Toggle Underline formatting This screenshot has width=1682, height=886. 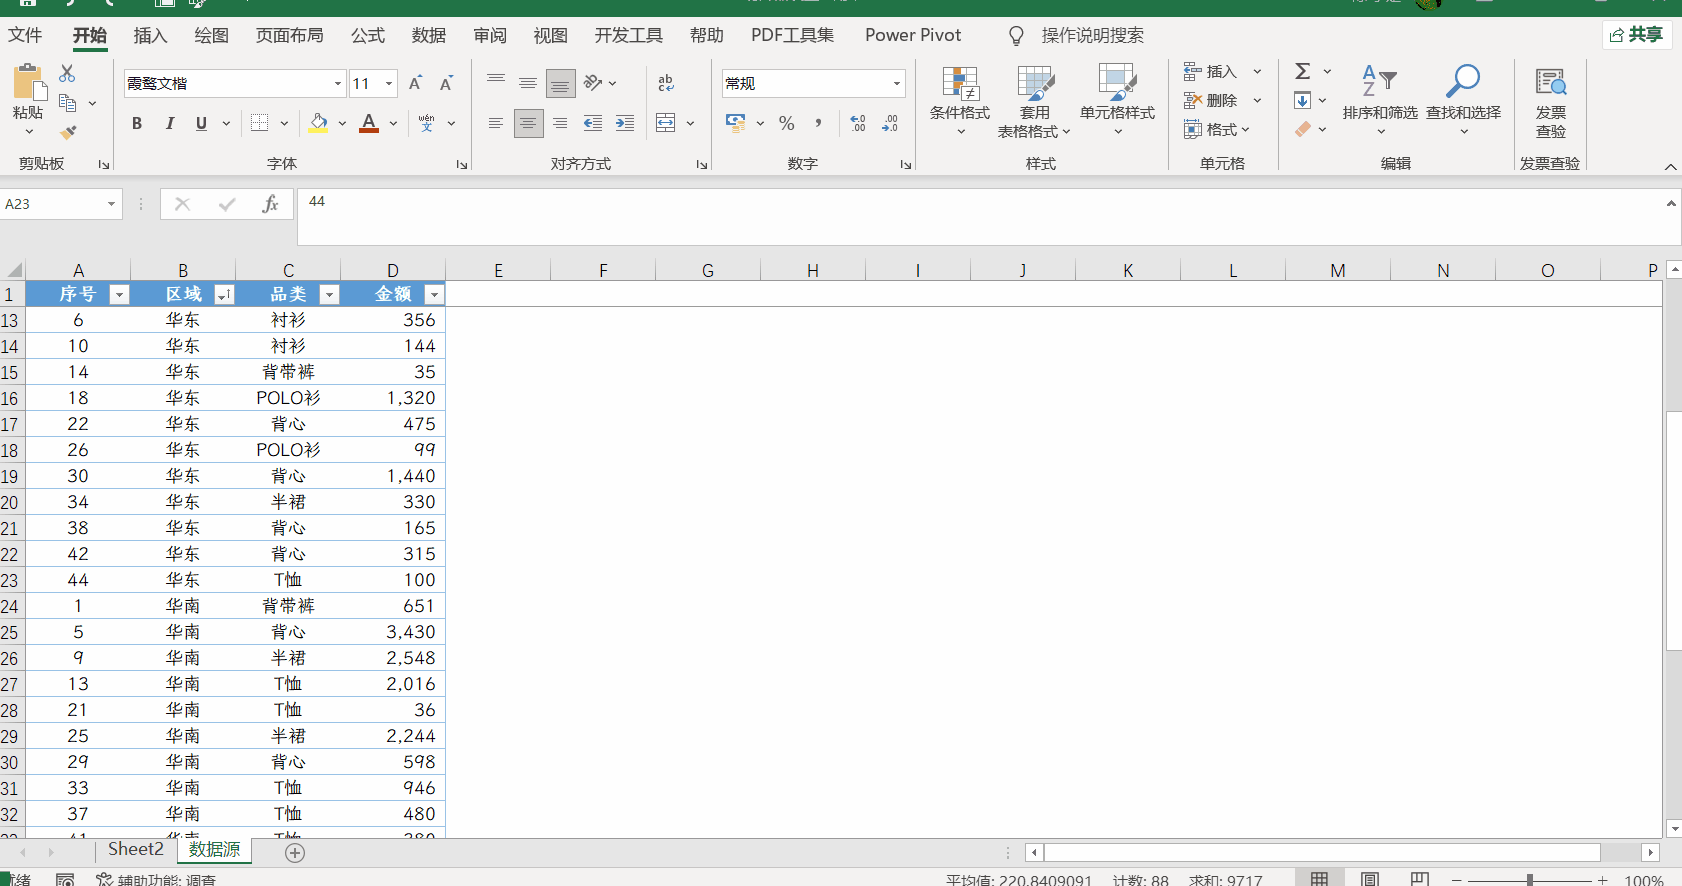coord(201,123)
